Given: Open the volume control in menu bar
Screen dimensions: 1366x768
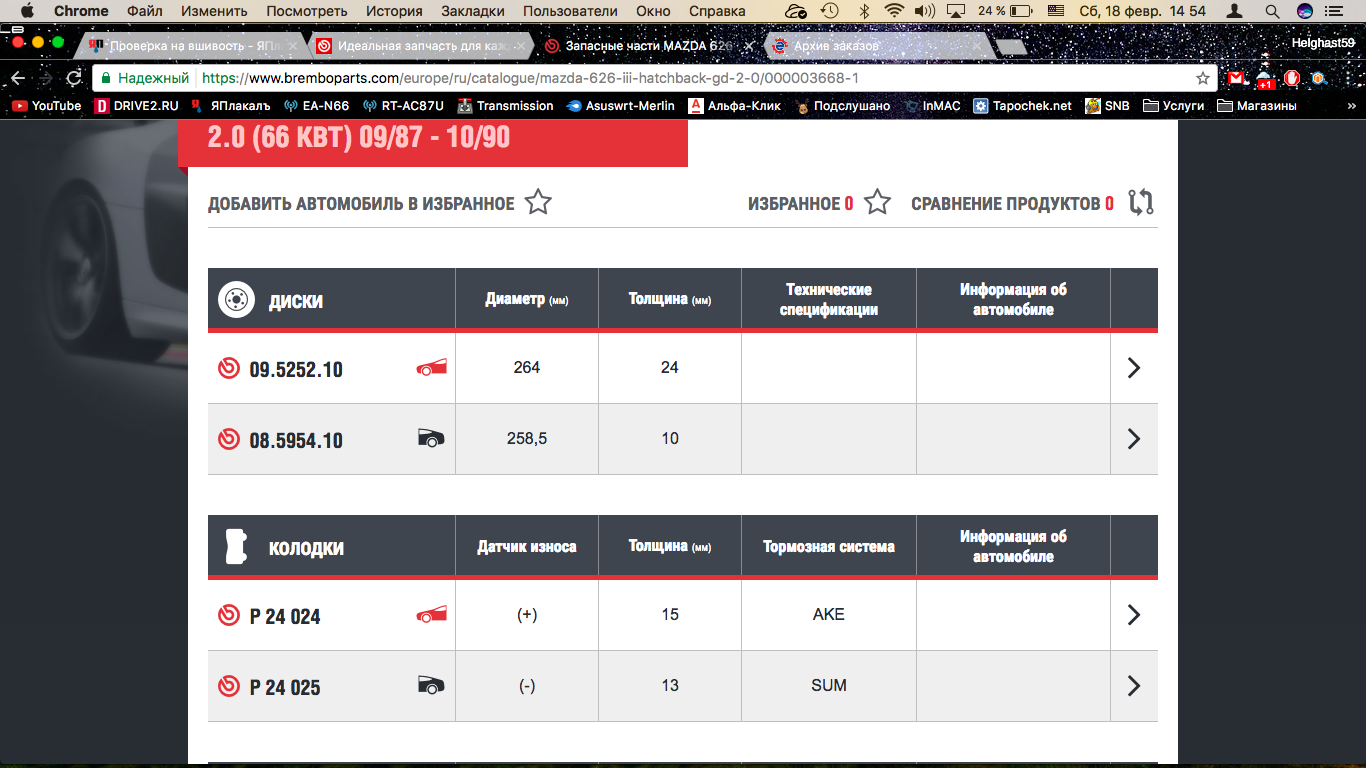Looking at the screenshot, I should coord(925,11).
